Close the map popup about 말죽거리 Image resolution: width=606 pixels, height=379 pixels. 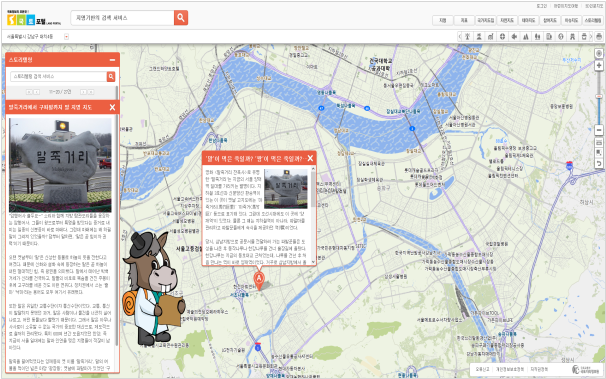[310, 158]
